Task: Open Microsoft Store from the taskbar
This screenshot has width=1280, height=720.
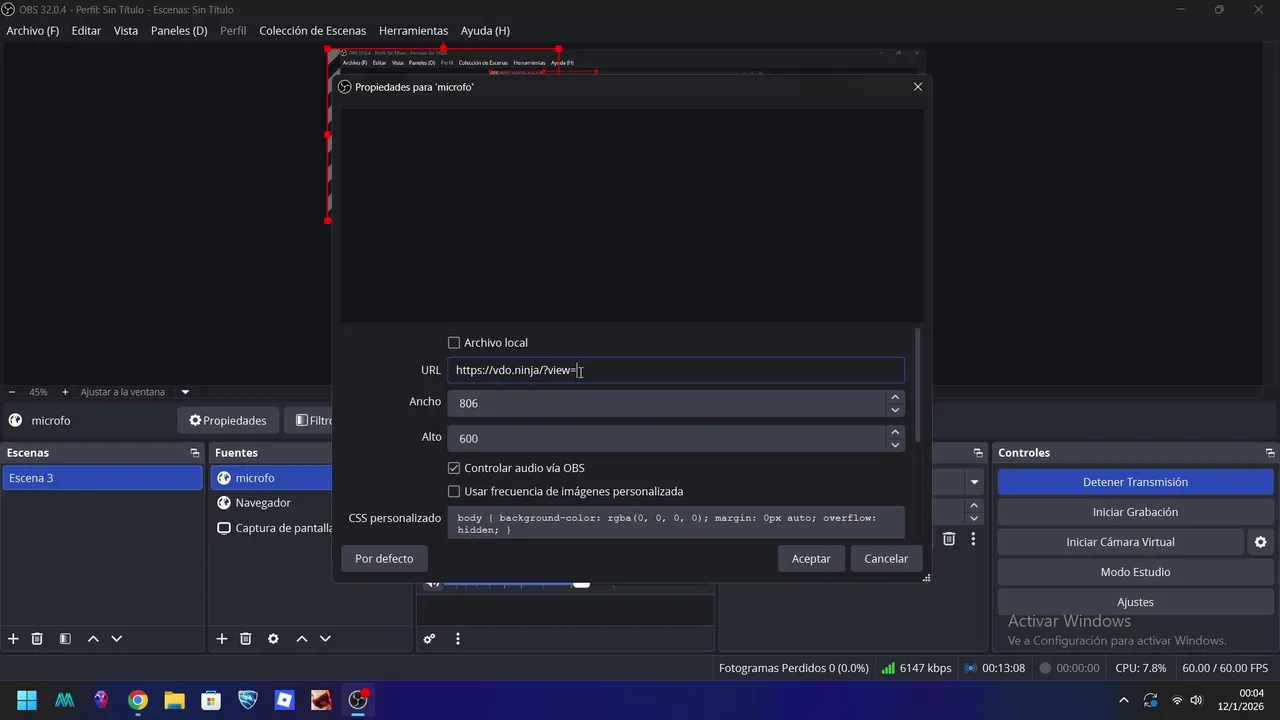Action: [211, 700]
